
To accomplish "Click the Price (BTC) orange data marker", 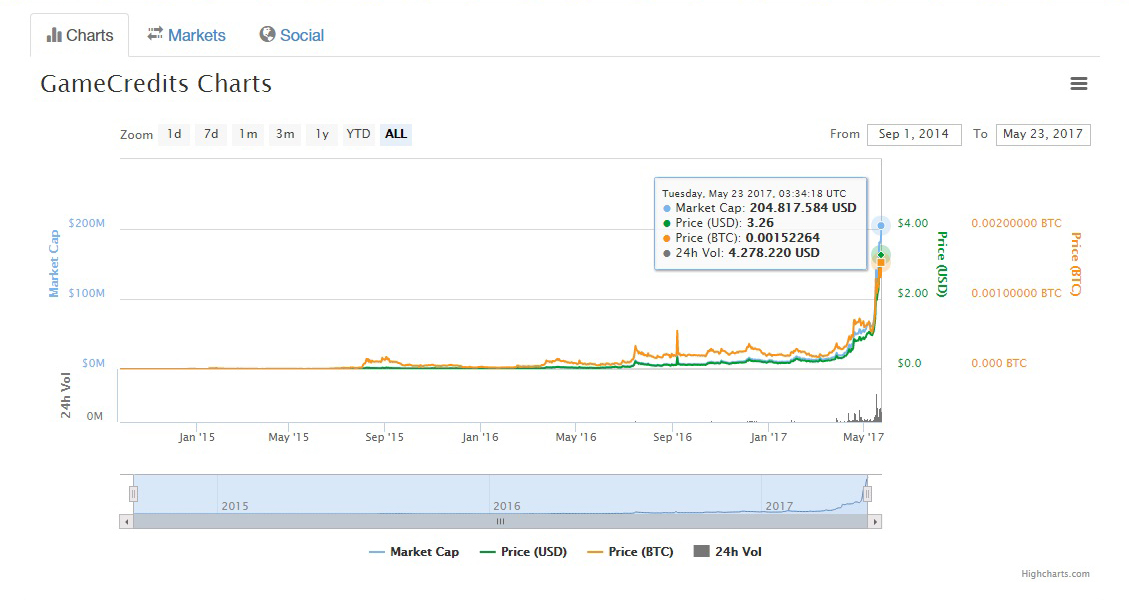I will click(x=881, y=264).
